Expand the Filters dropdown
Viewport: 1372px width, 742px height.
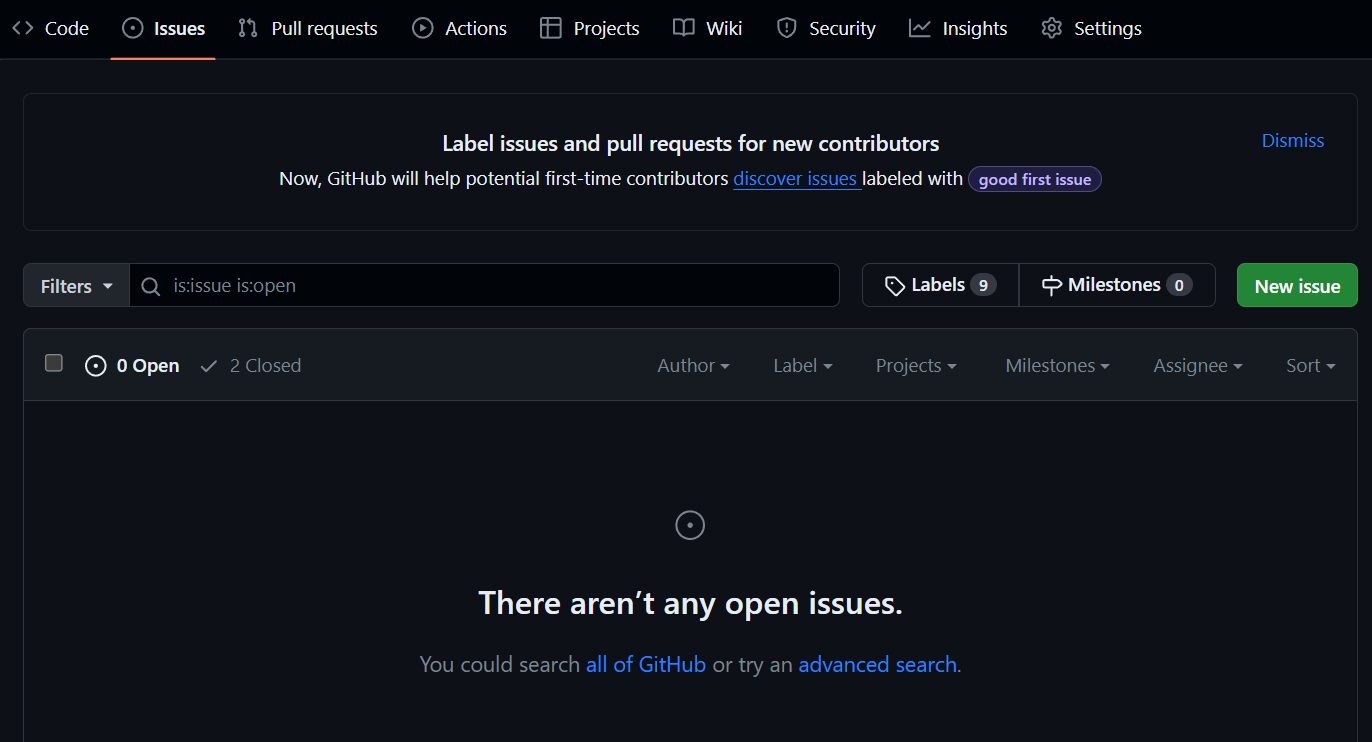coord(77,286)
